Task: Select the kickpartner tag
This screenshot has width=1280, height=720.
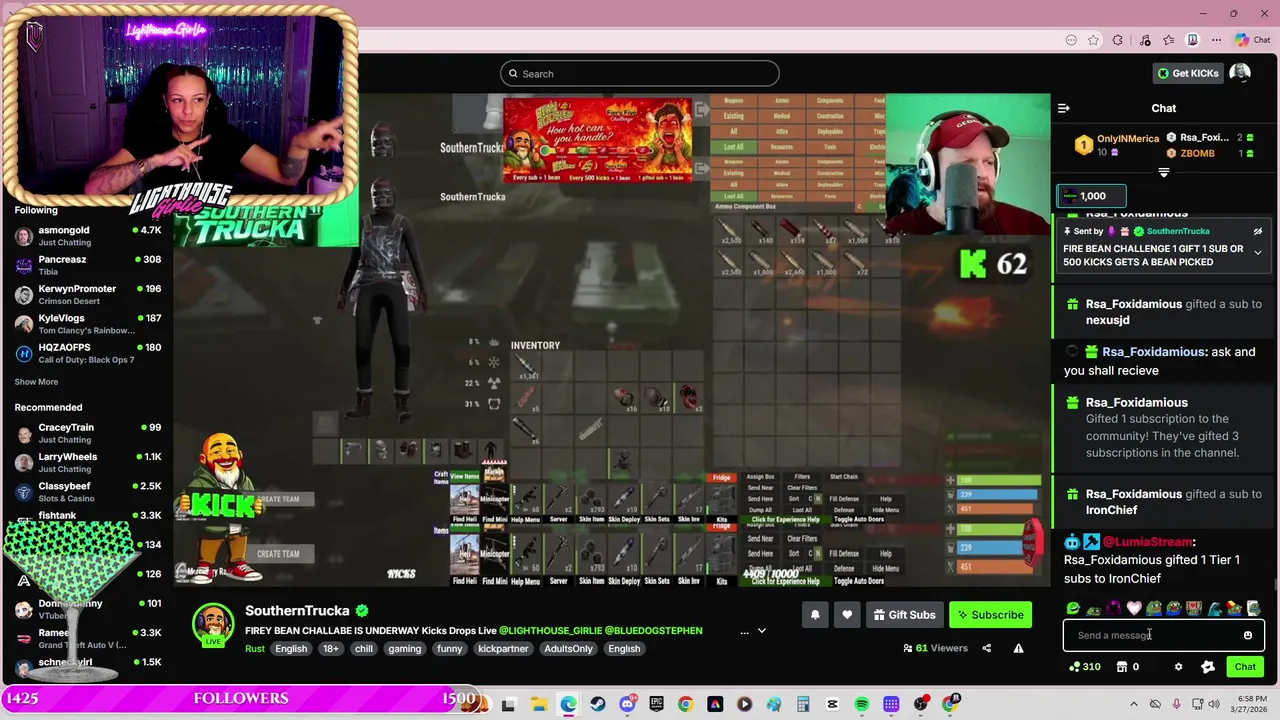Action: click(x=503, y=649)
